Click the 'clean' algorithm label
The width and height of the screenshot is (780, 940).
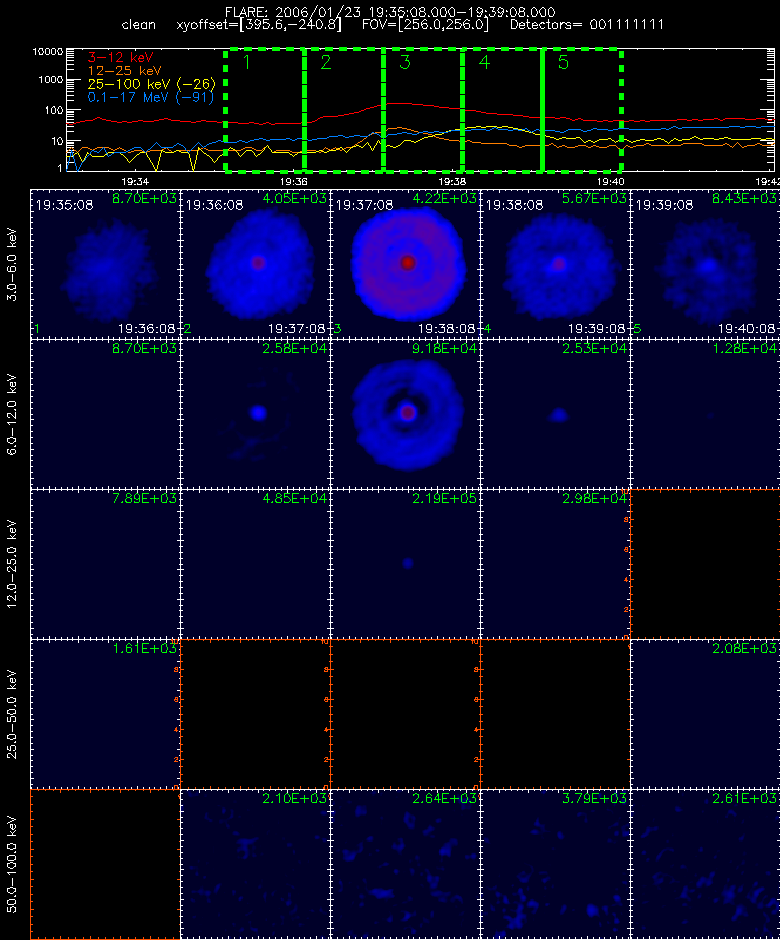coord(138,25)
